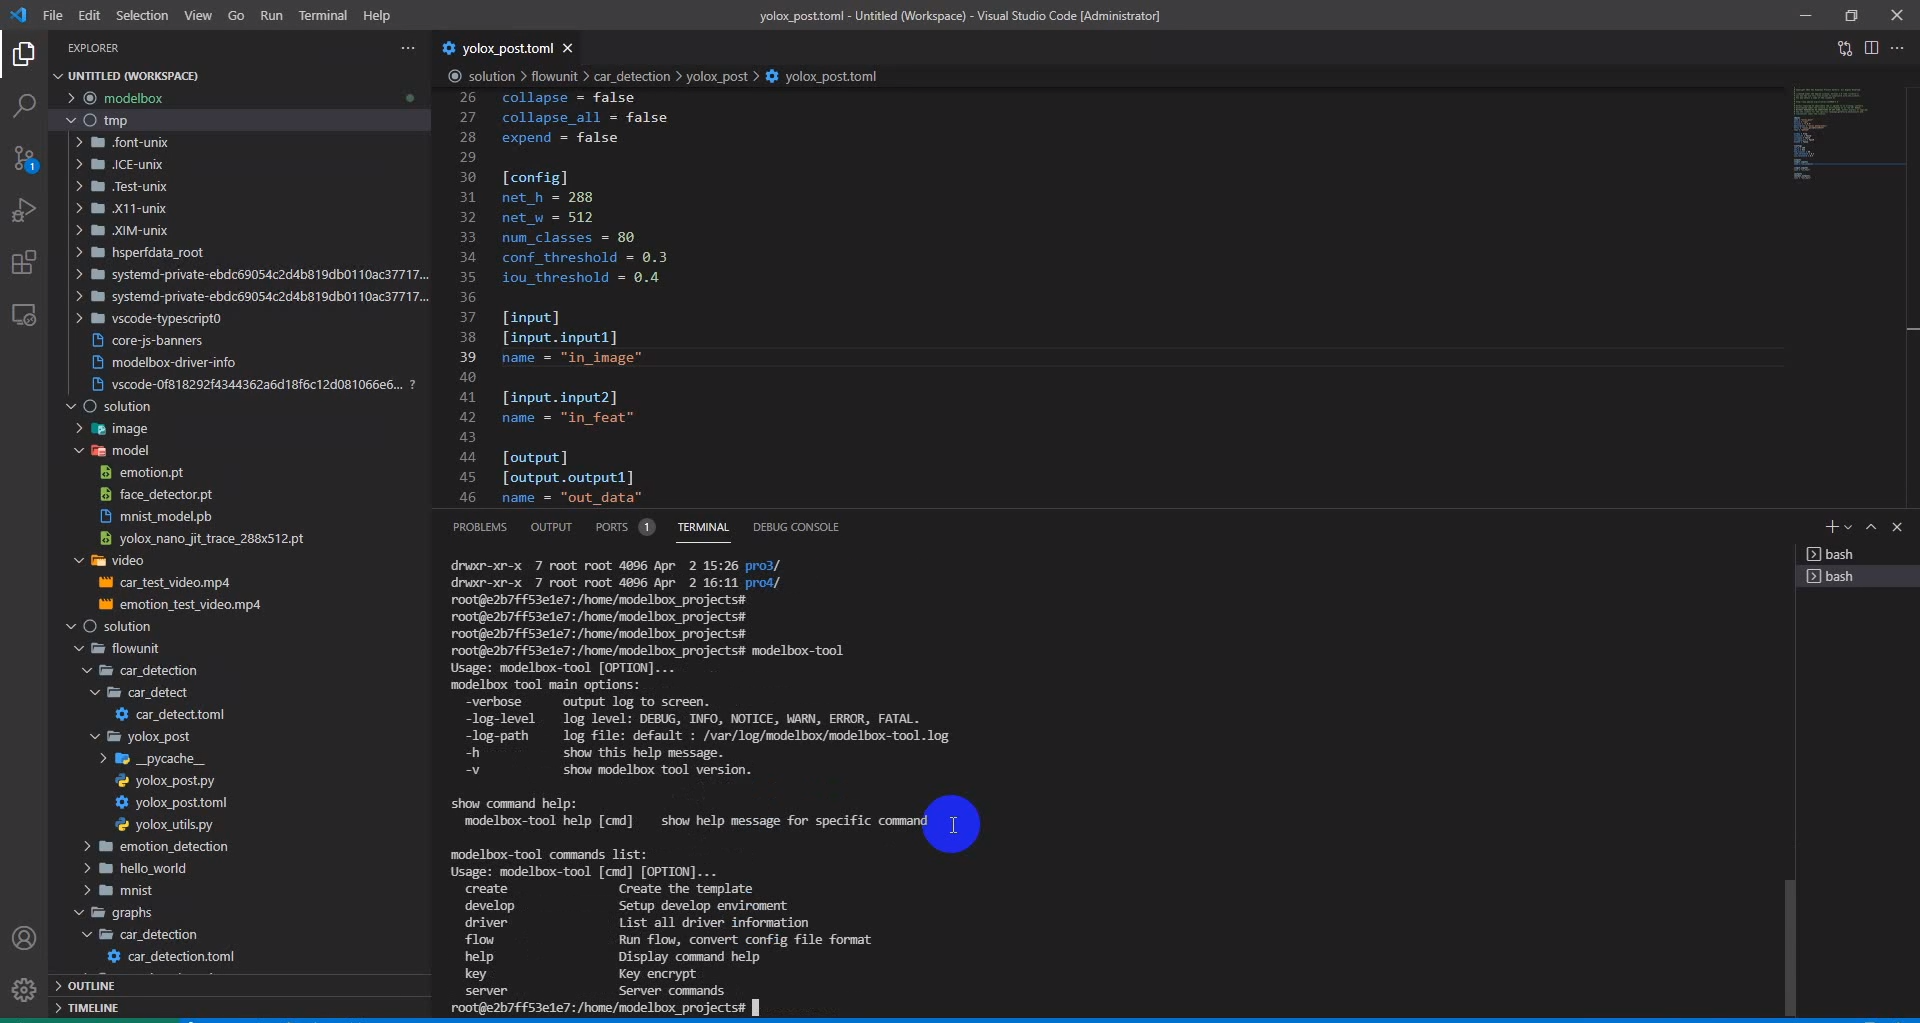Open Run and Debug view

tap(24, 210)
